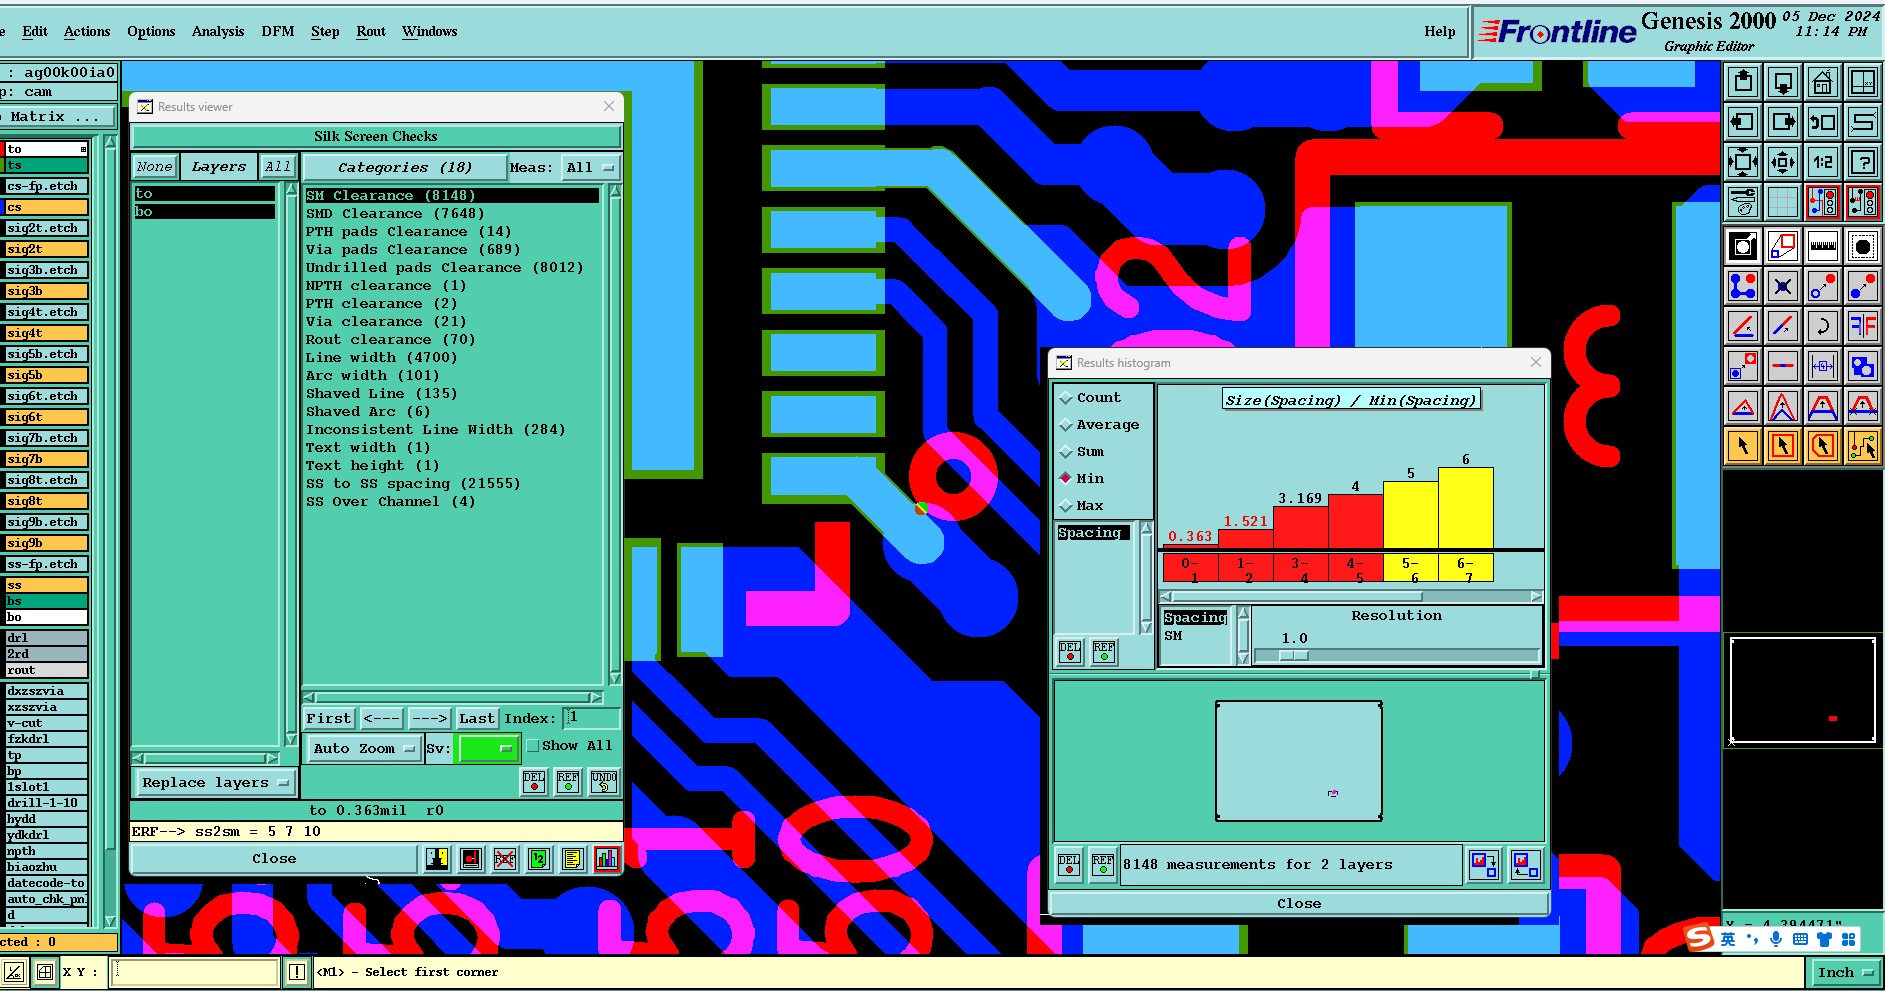The height and width of the screenshot is (991, 1885).
Task: Toggle the Show All checkbox
Action: tap(533, 746)
